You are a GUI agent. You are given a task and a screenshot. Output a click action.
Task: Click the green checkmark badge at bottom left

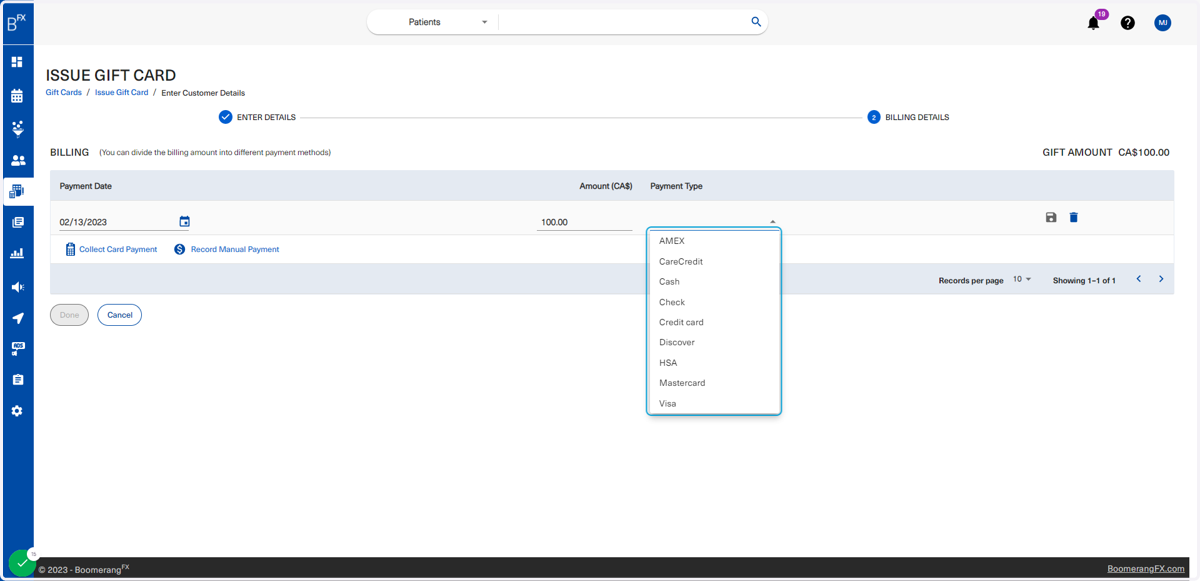click(x=22, y=563)
